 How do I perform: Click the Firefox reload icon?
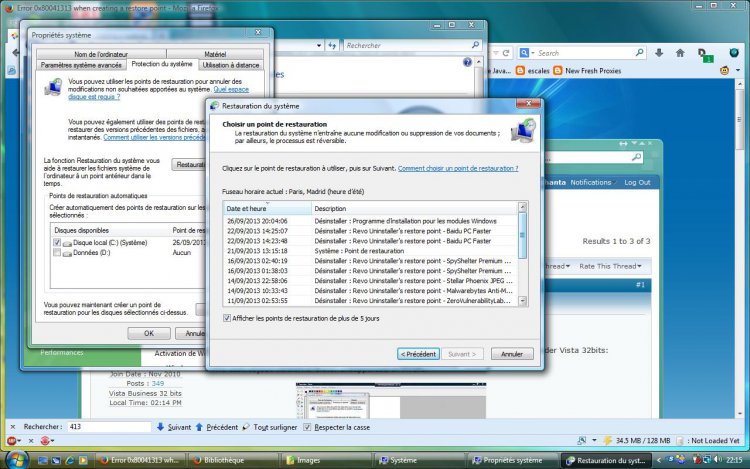pos(506,53)
